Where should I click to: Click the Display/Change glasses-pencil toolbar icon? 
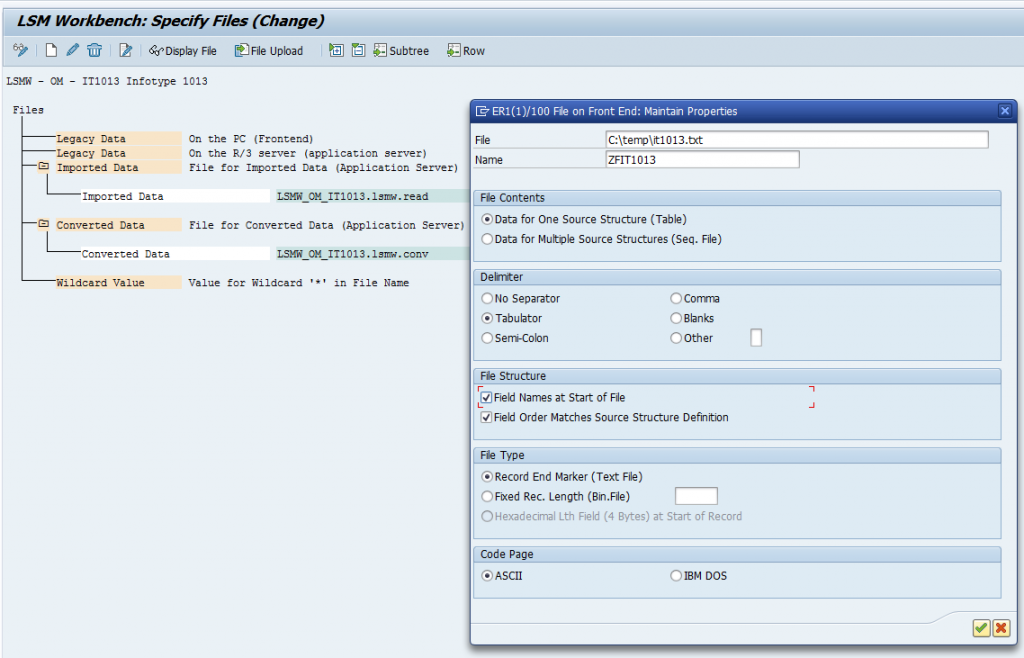[x=20, y=50]
